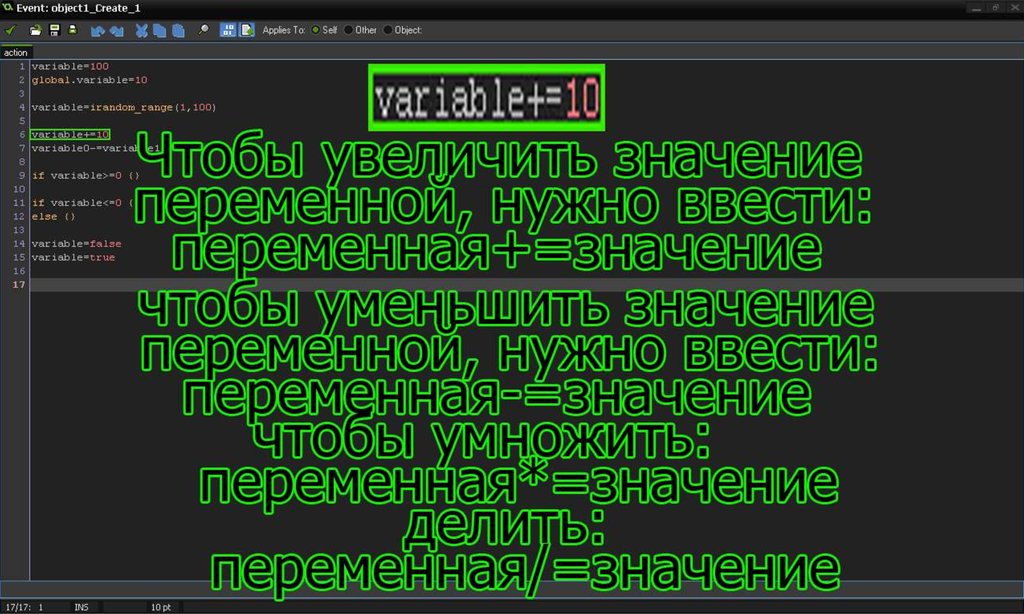Image resolution: width=1024 pixels, height=614 pixels.
Task: Click line number 1 in the gutter
Action: coord(22,66)
